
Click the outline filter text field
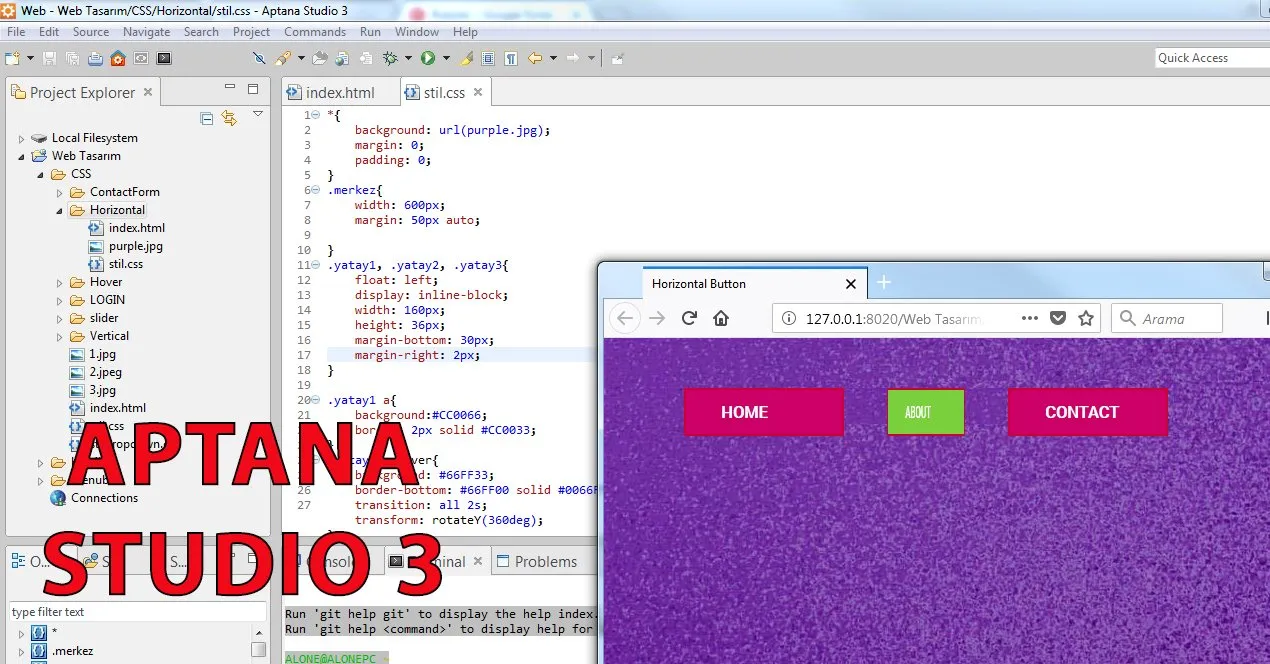(138, 612)
